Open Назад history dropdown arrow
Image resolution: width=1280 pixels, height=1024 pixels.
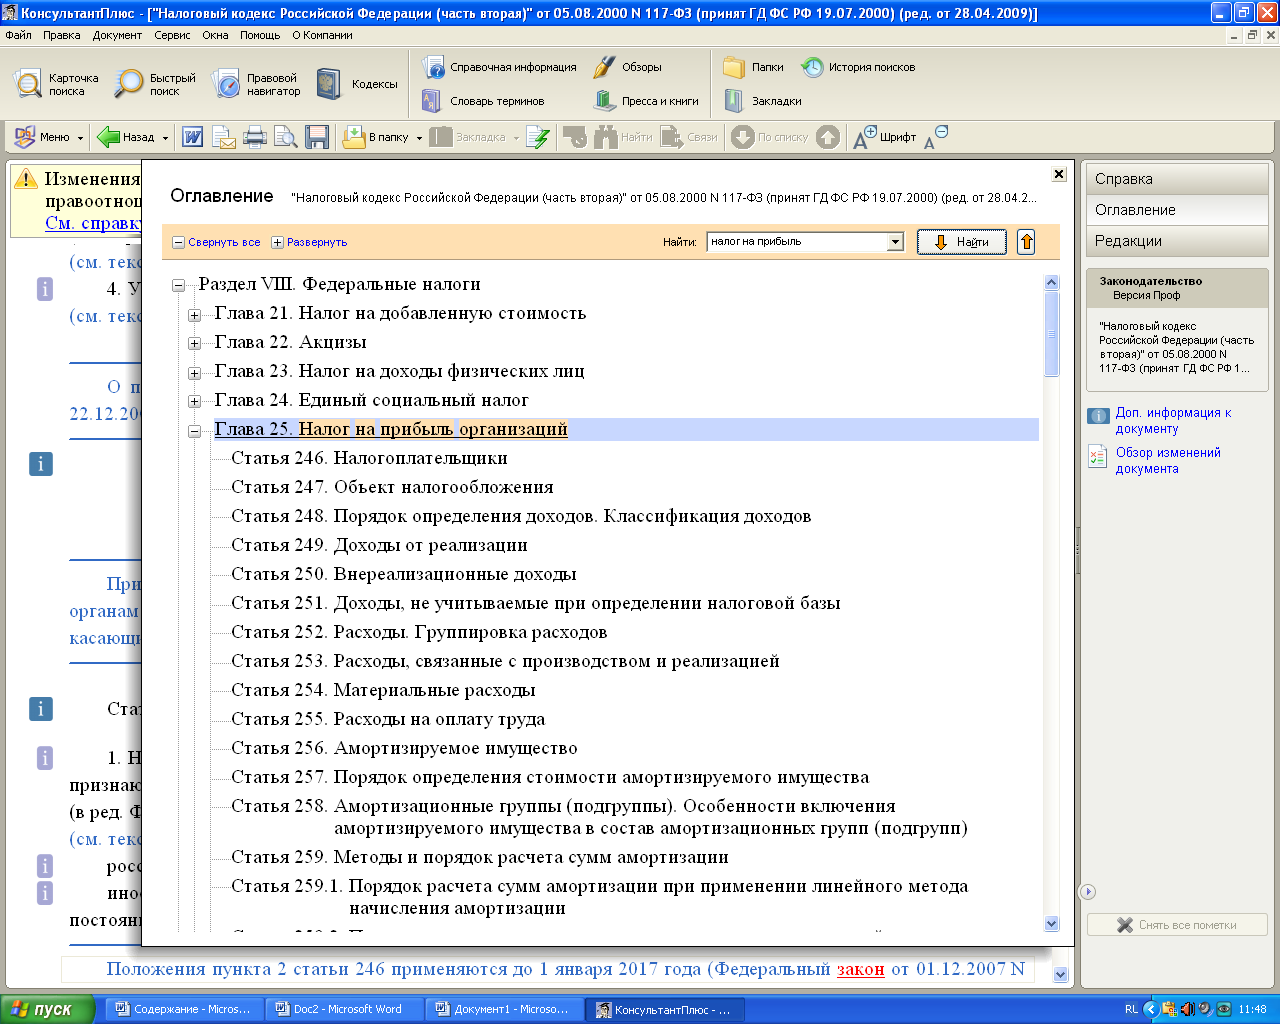(165, 138)
